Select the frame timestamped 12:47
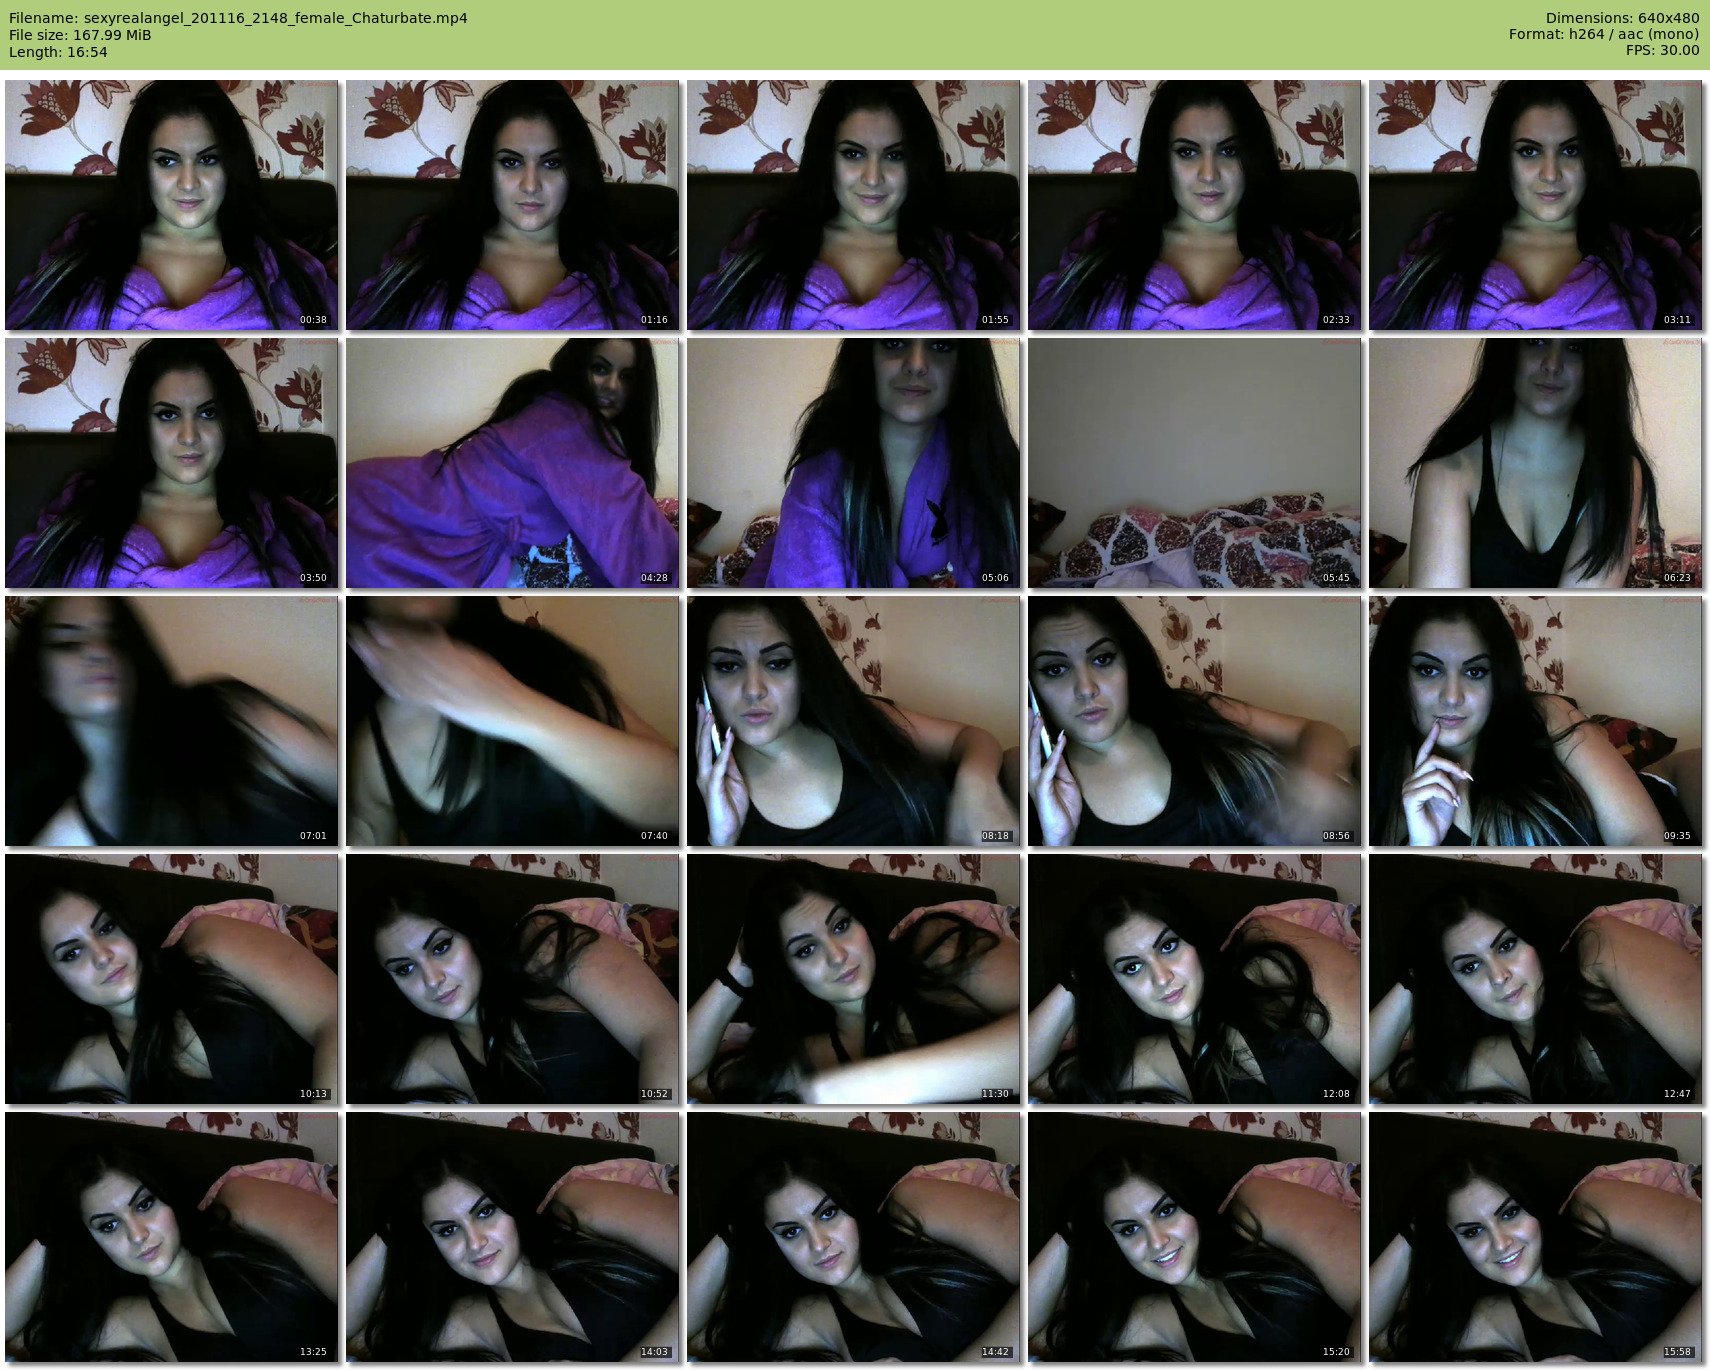Screen dimensions: 1710x1370 point(1535,979)
